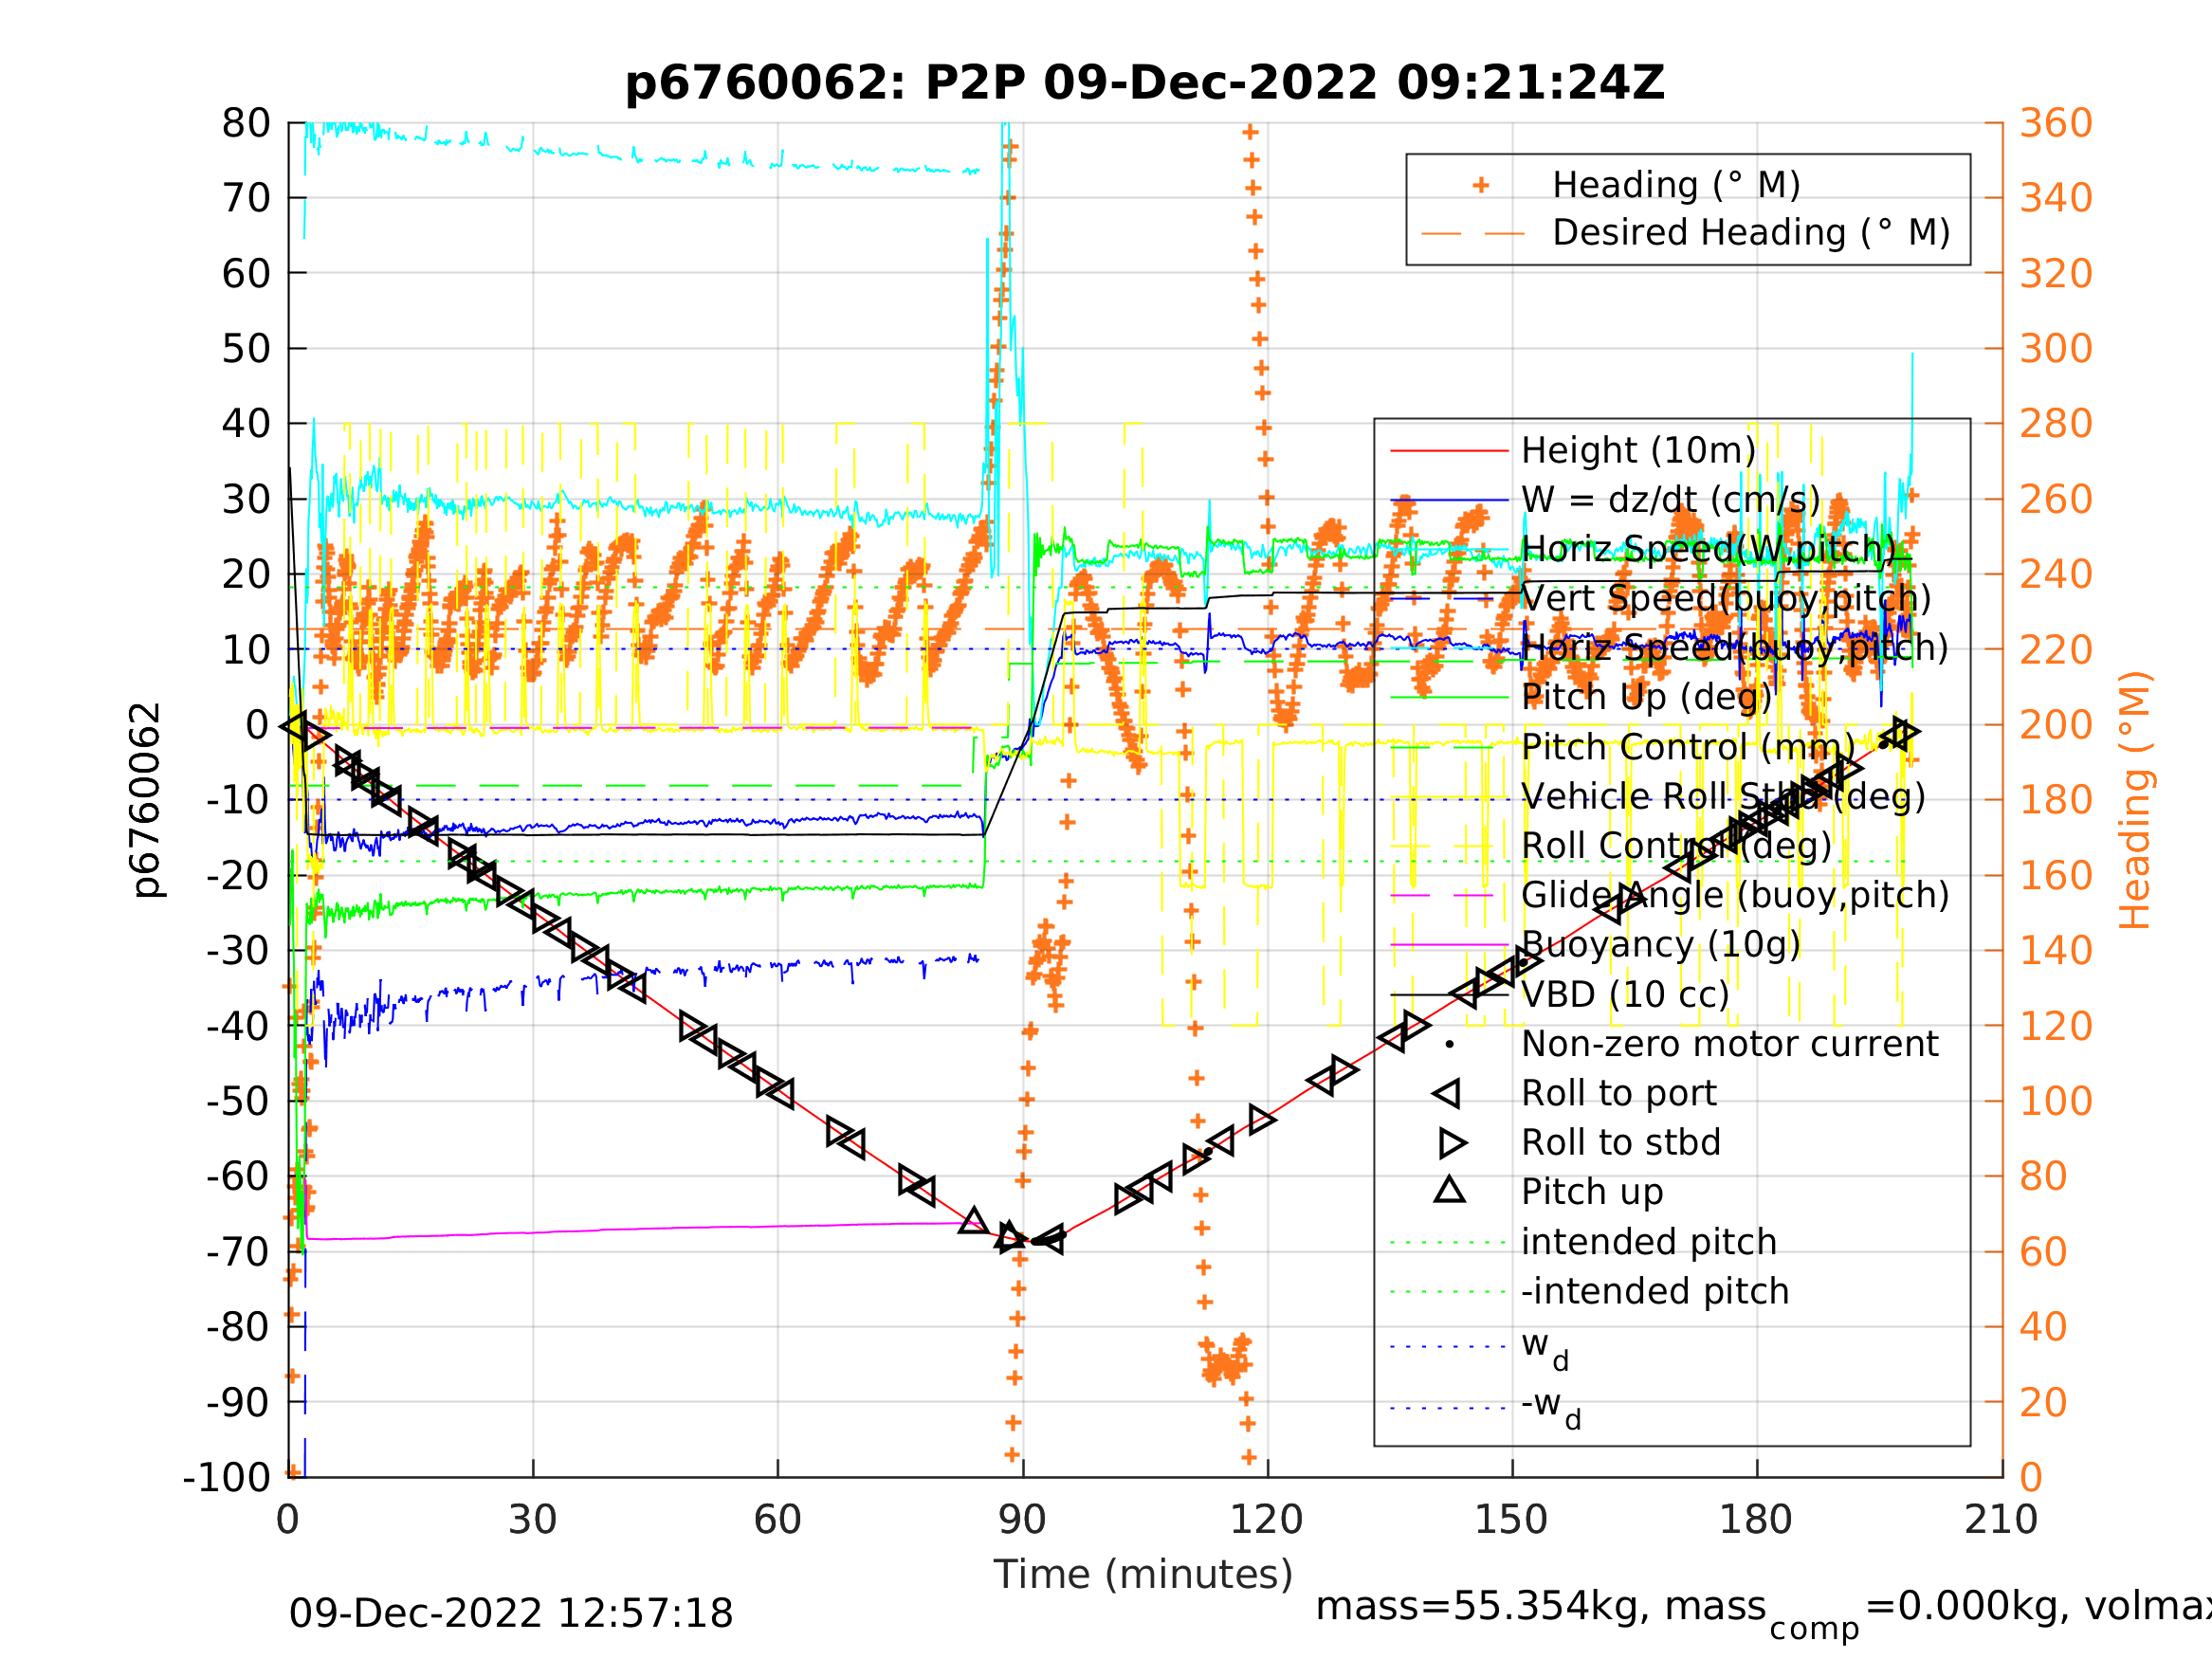Click the green Pitch Up line sample
Viewport: 2212px width, 1659px height.
point(1449,697)
